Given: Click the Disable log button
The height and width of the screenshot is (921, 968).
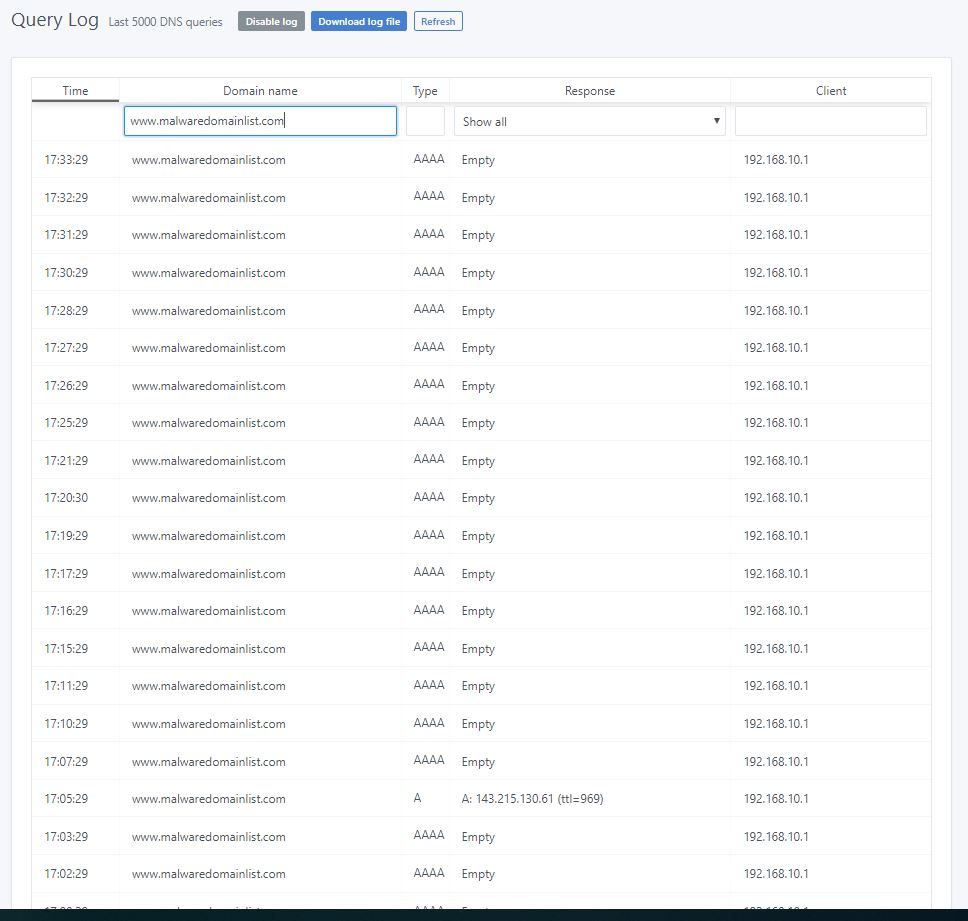Looking at the screenshot, I should pos(270,20).
